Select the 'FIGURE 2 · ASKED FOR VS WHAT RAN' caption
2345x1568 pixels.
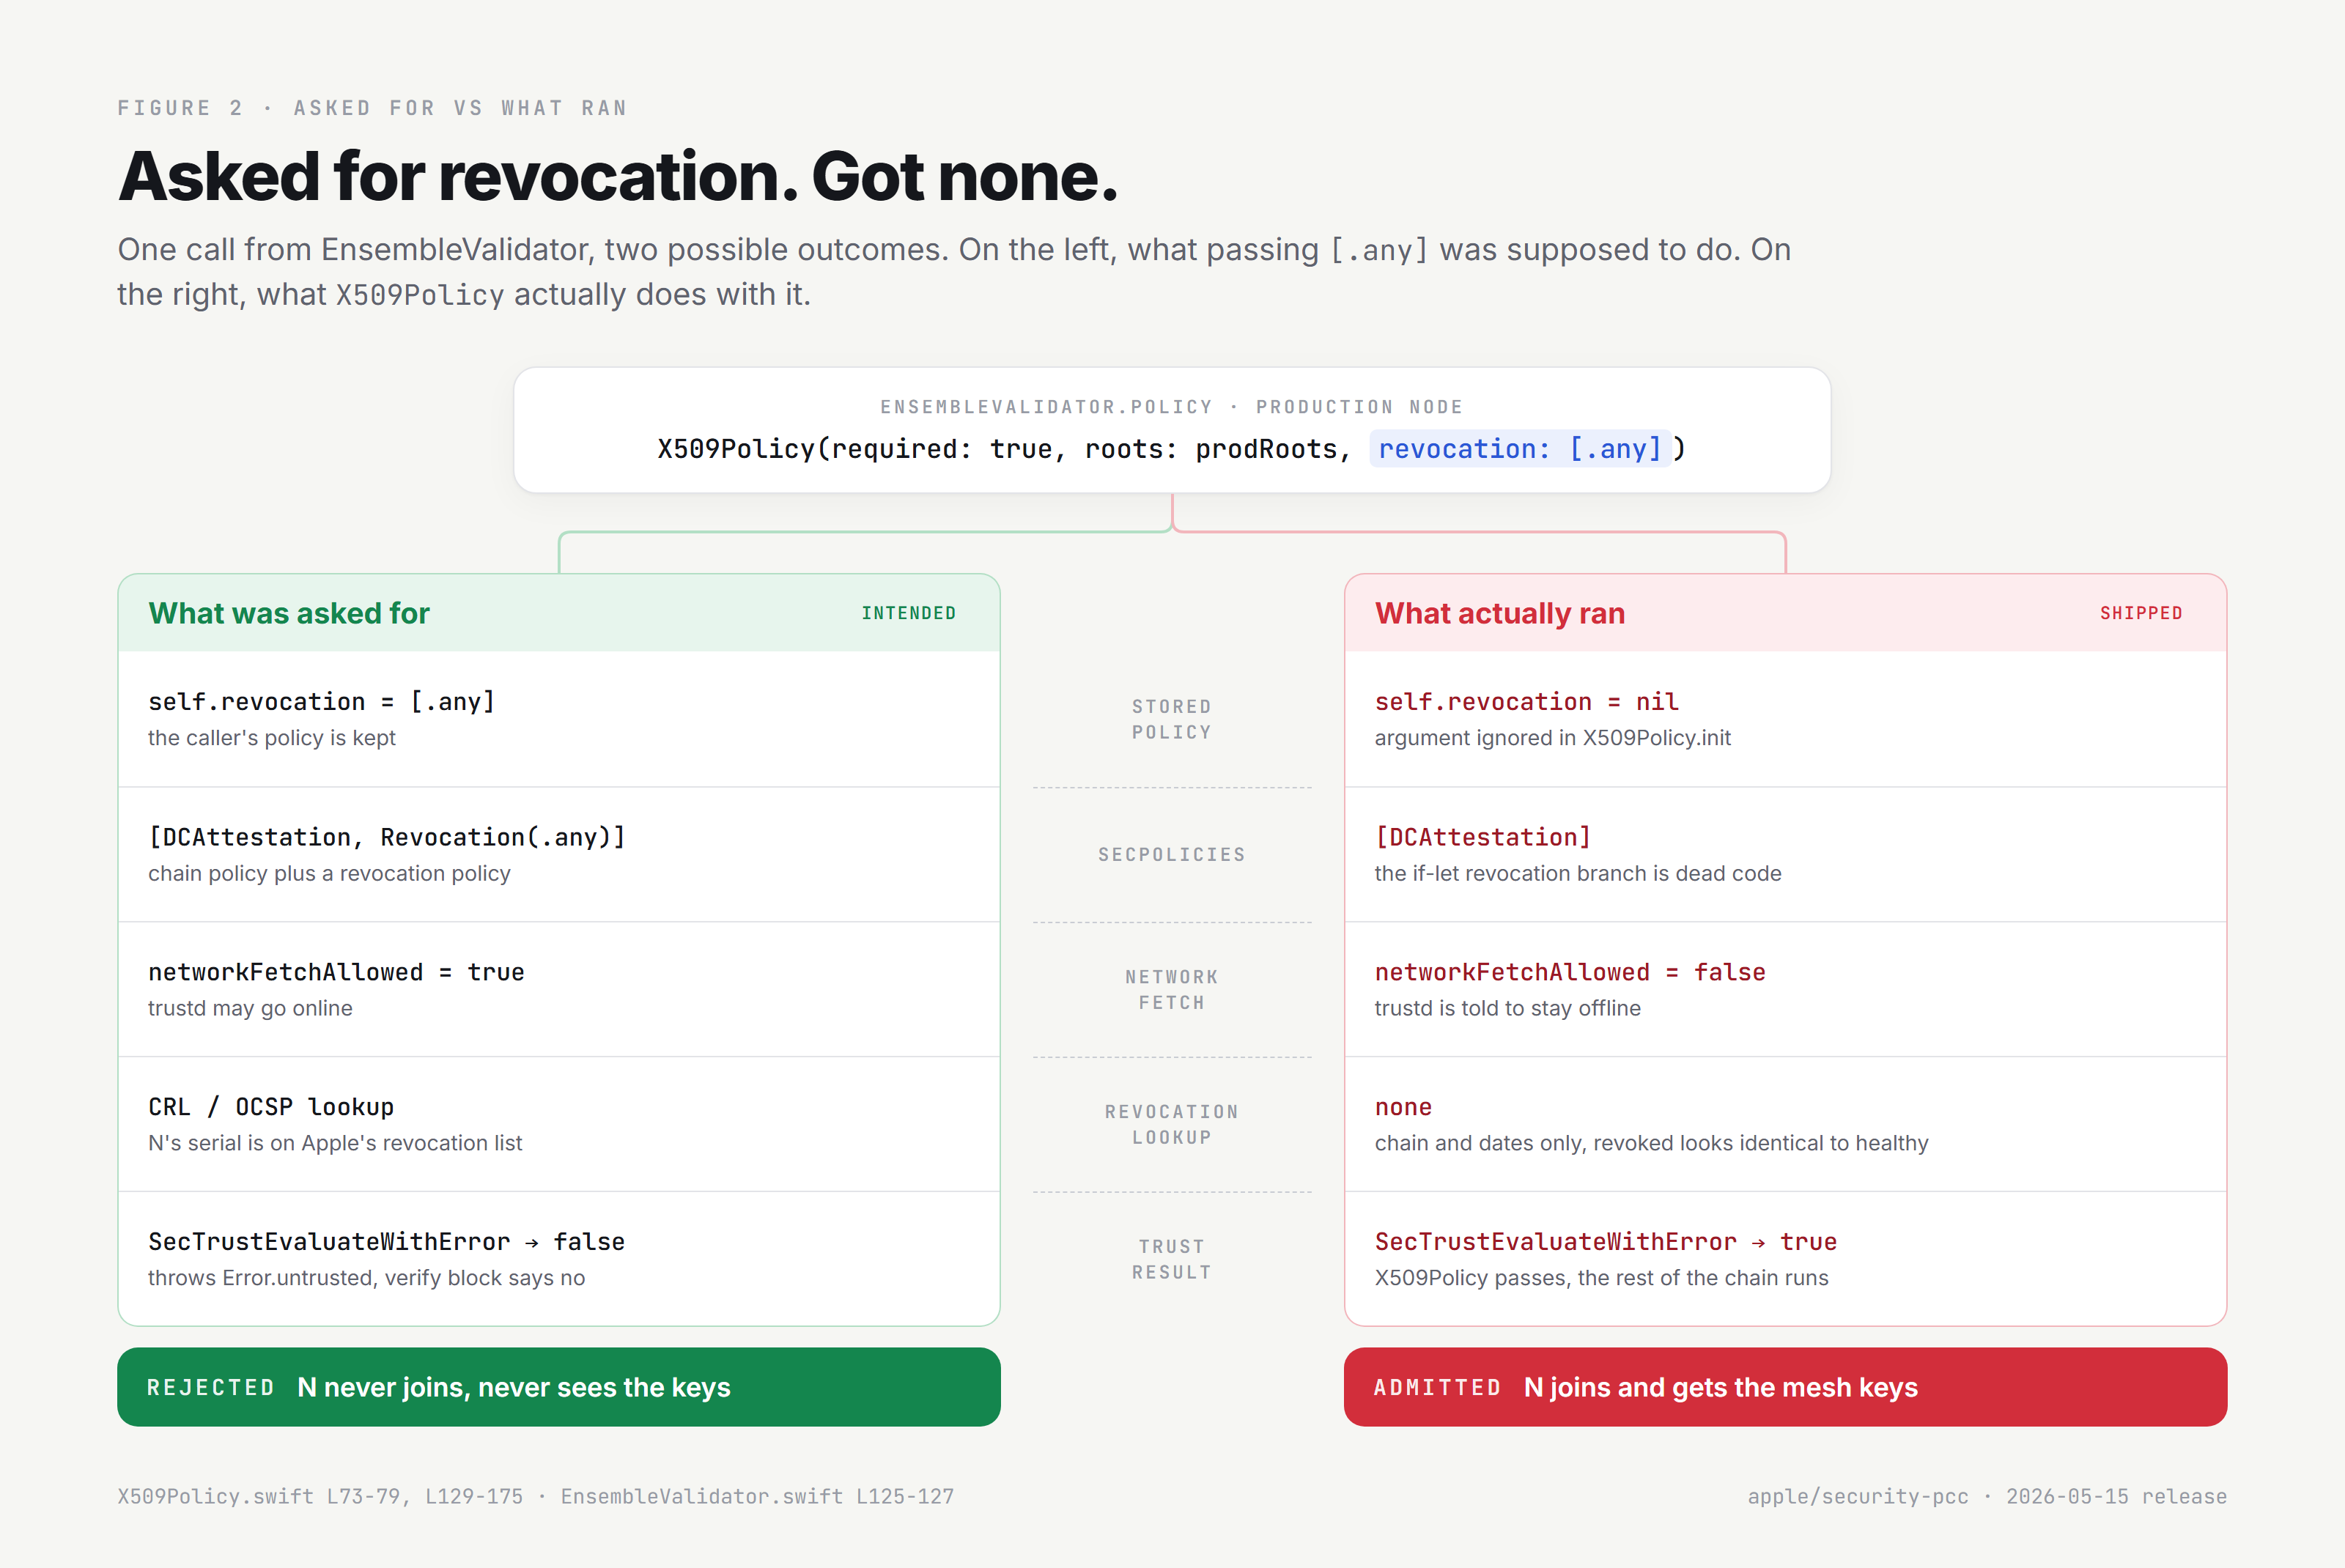pos(372,108)
